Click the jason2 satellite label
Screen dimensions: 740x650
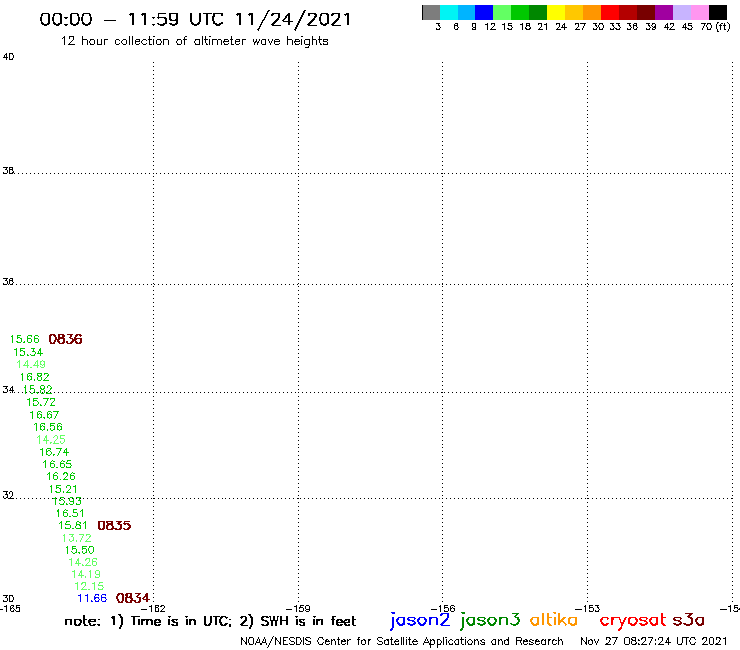click(420, 620)
